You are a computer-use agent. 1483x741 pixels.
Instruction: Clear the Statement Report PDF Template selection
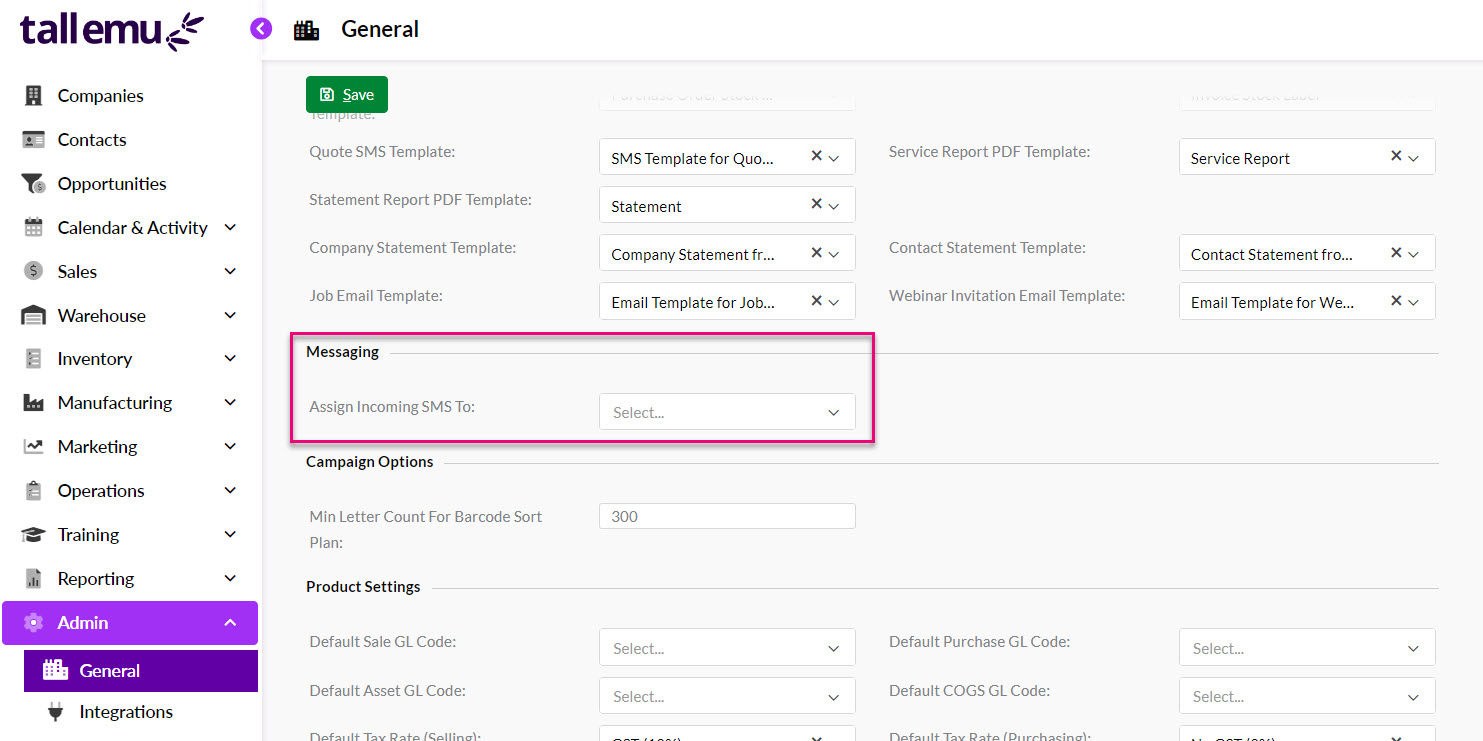coord(816,204)
